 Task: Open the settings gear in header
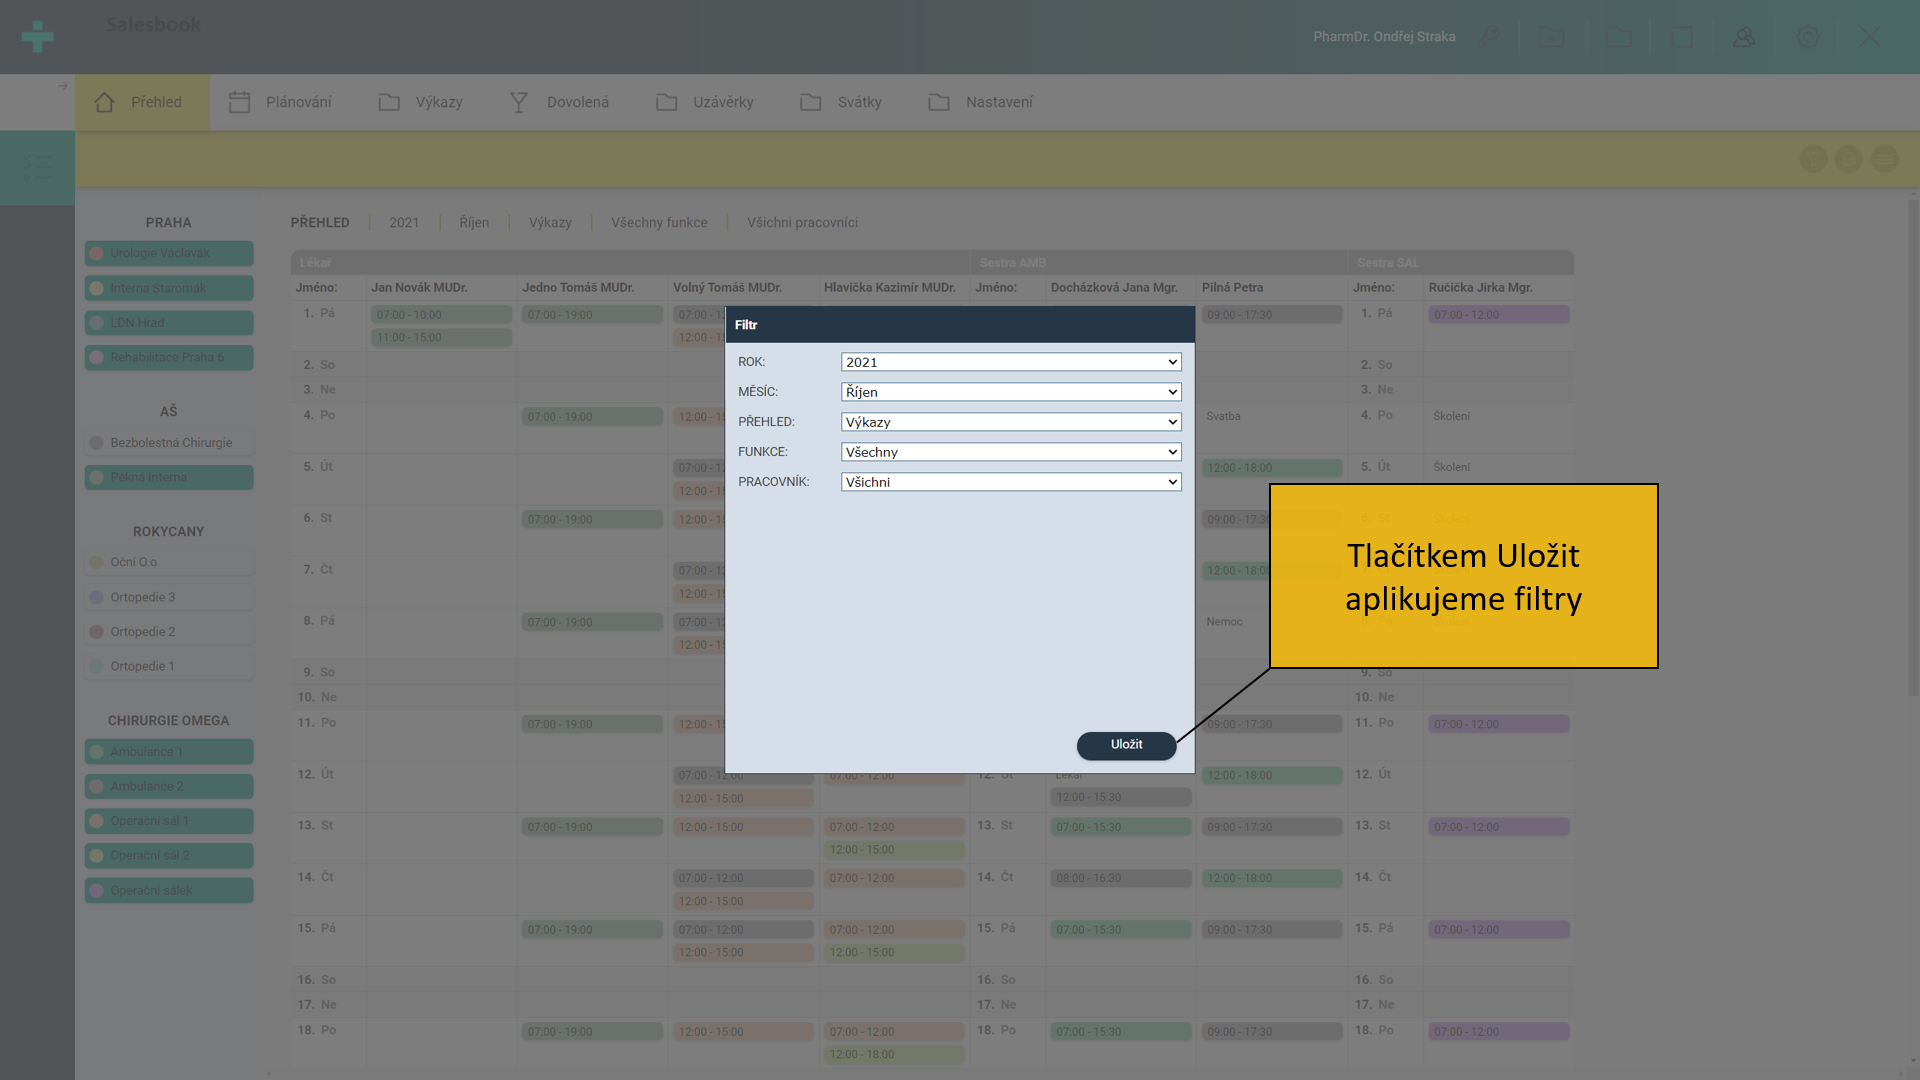click(x=1807, y=37)
